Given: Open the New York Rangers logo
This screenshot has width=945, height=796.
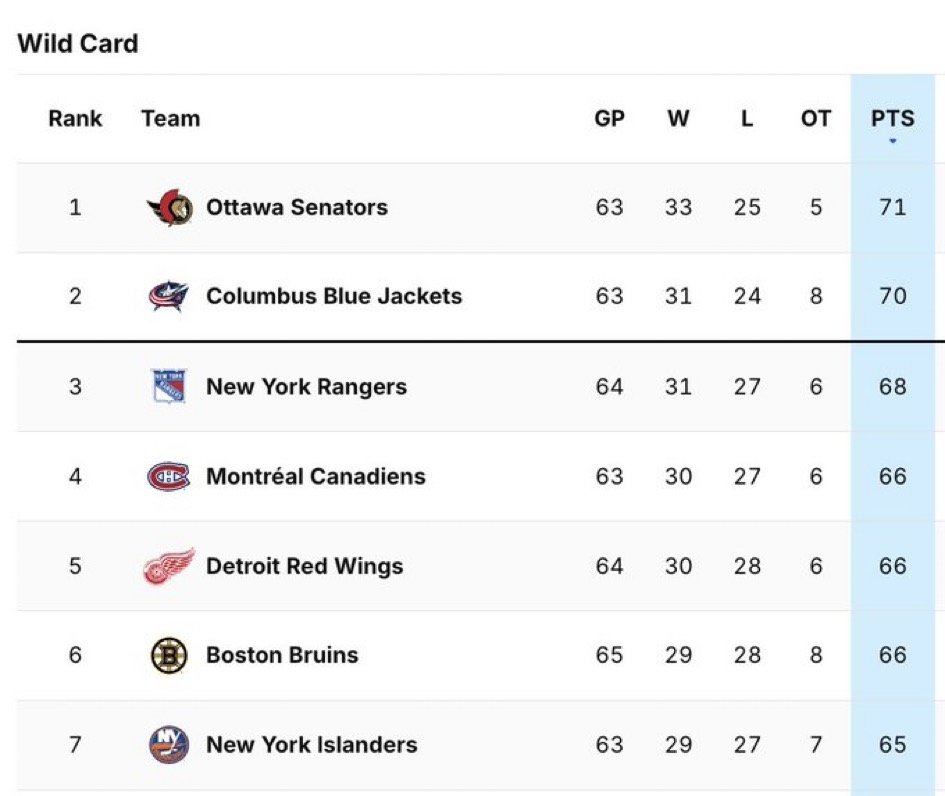Looking at the screenshot, I should tap(169, 386).
